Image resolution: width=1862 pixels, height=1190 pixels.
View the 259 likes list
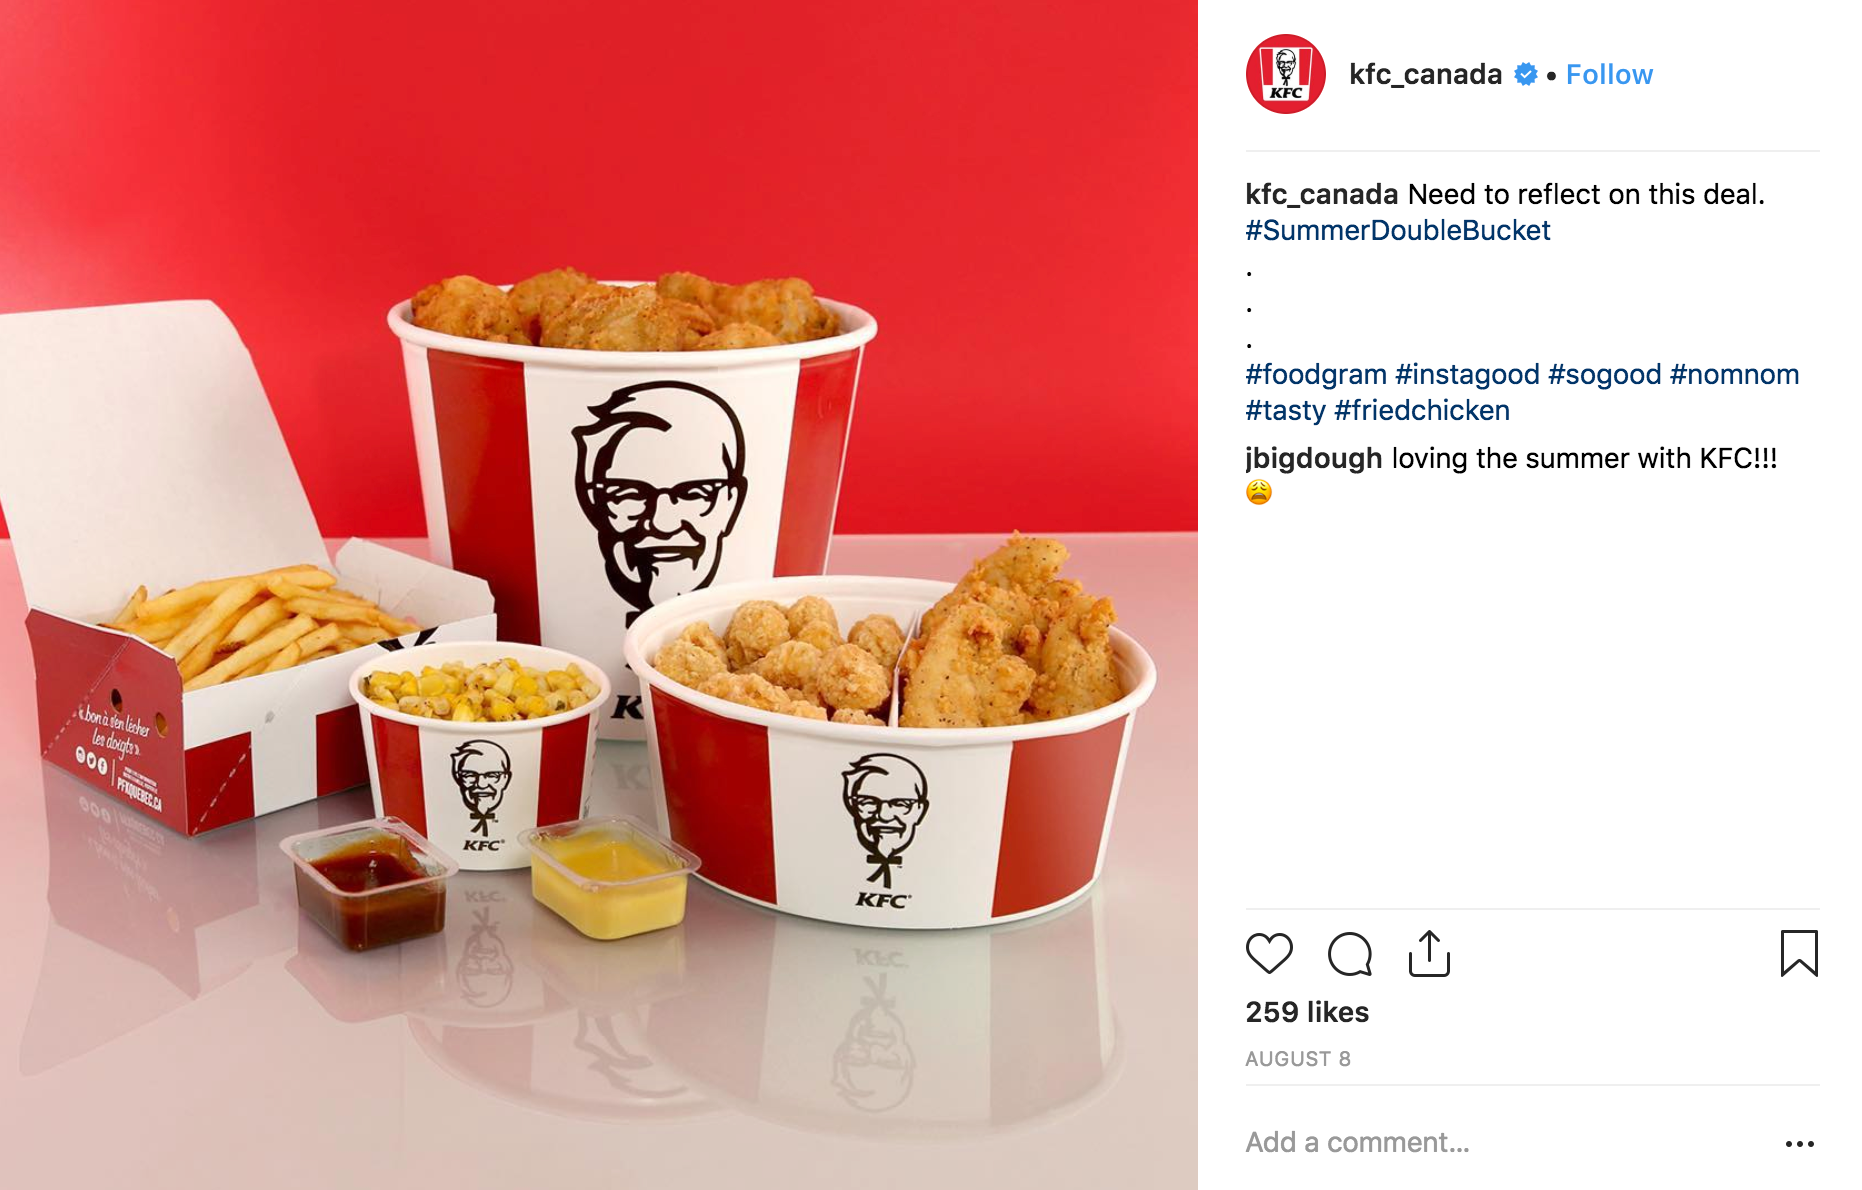(x=1307, y=1012)
